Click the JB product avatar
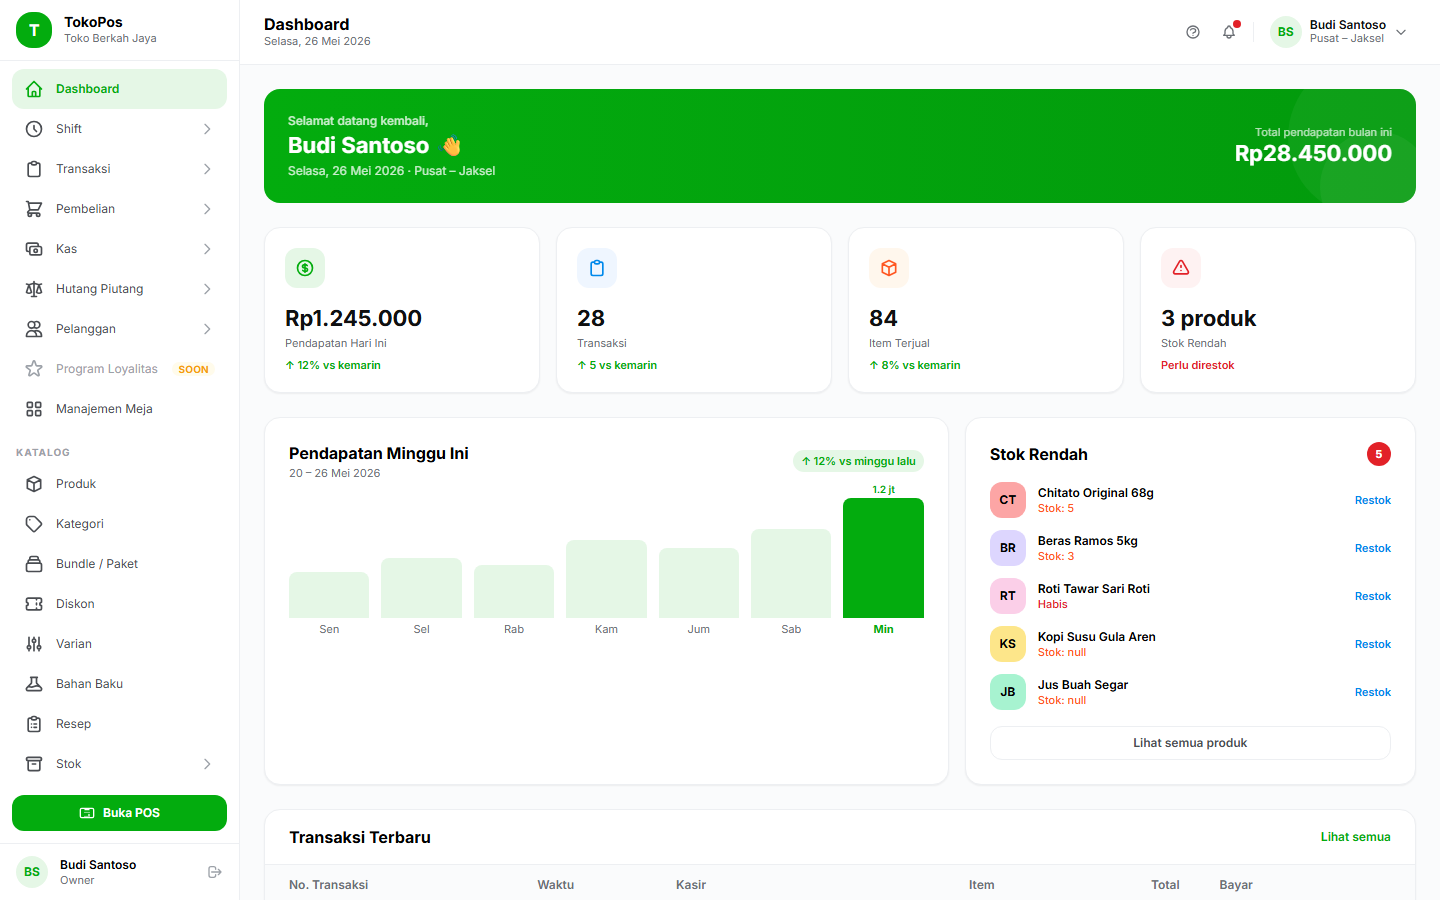The image size is (1440, 900). pos(1008,692)
